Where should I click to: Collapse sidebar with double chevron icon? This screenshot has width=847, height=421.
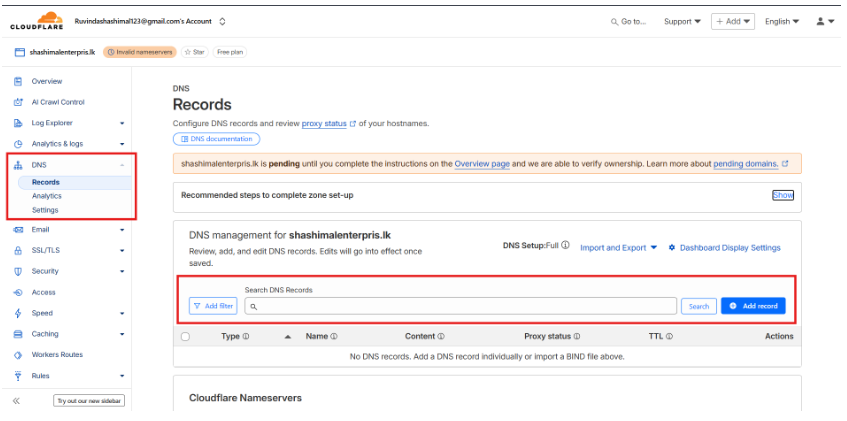click(x=16, y=400)
